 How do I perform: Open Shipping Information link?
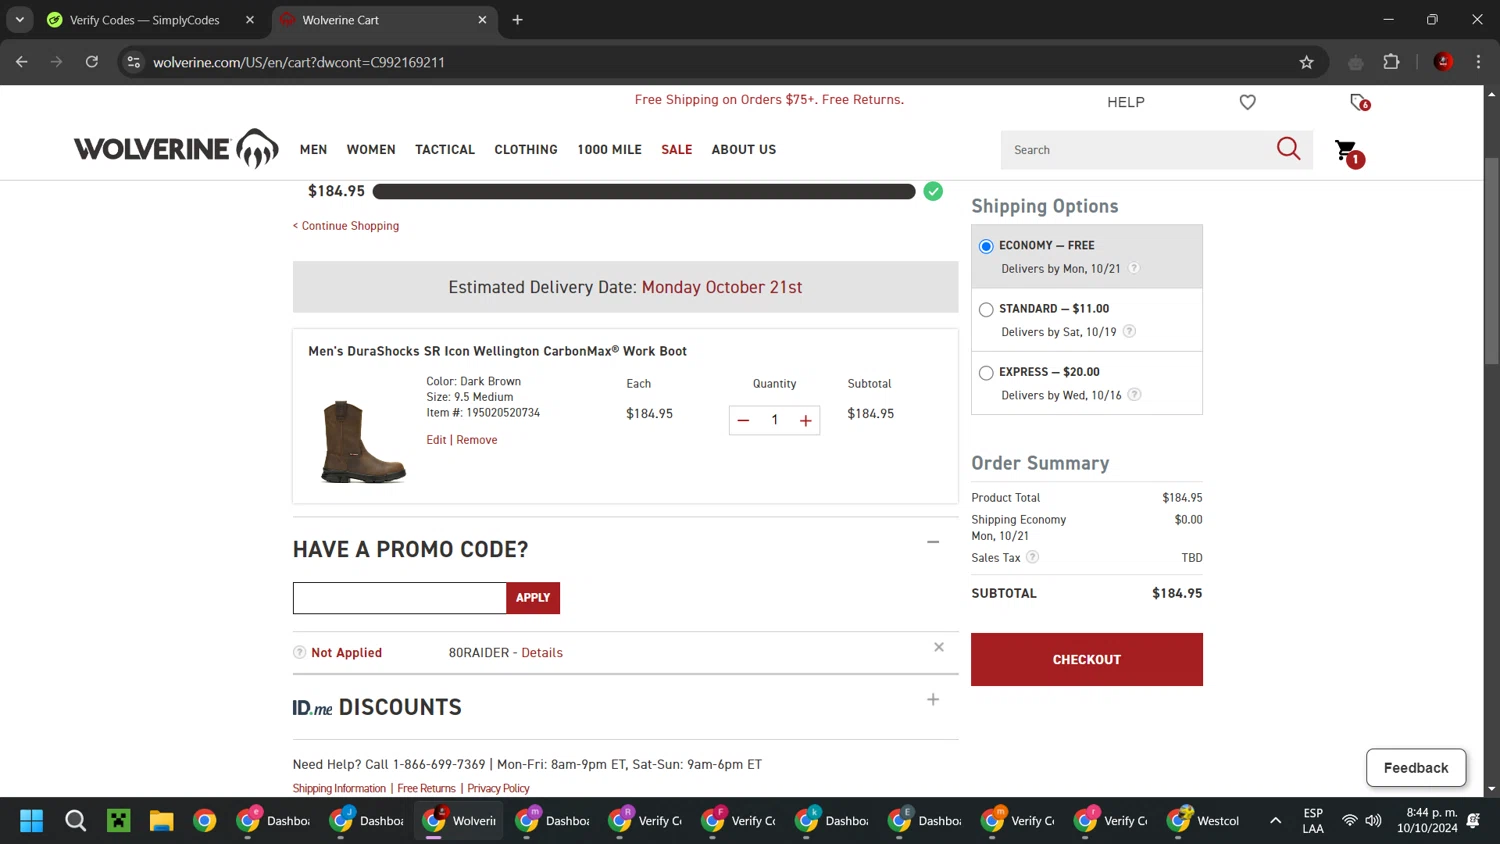coord(339,789)
